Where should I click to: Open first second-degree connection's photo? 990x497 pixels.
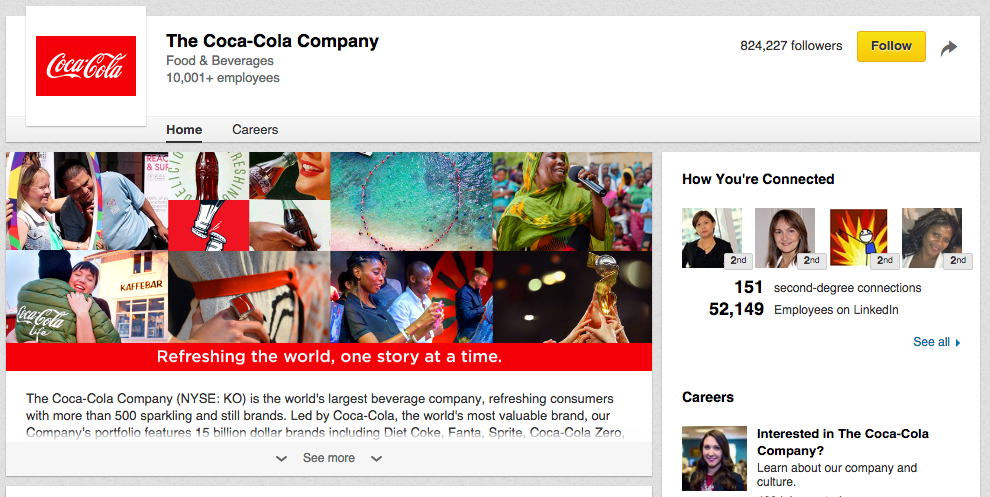pyautogui.click(x=711, y=238)
